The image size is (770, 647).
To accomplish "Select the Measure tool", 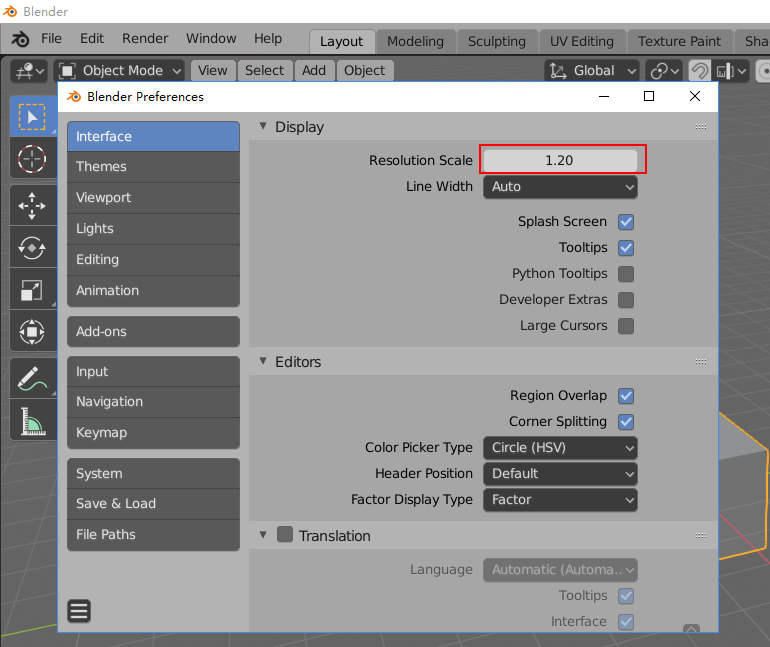I will [32, 420].
